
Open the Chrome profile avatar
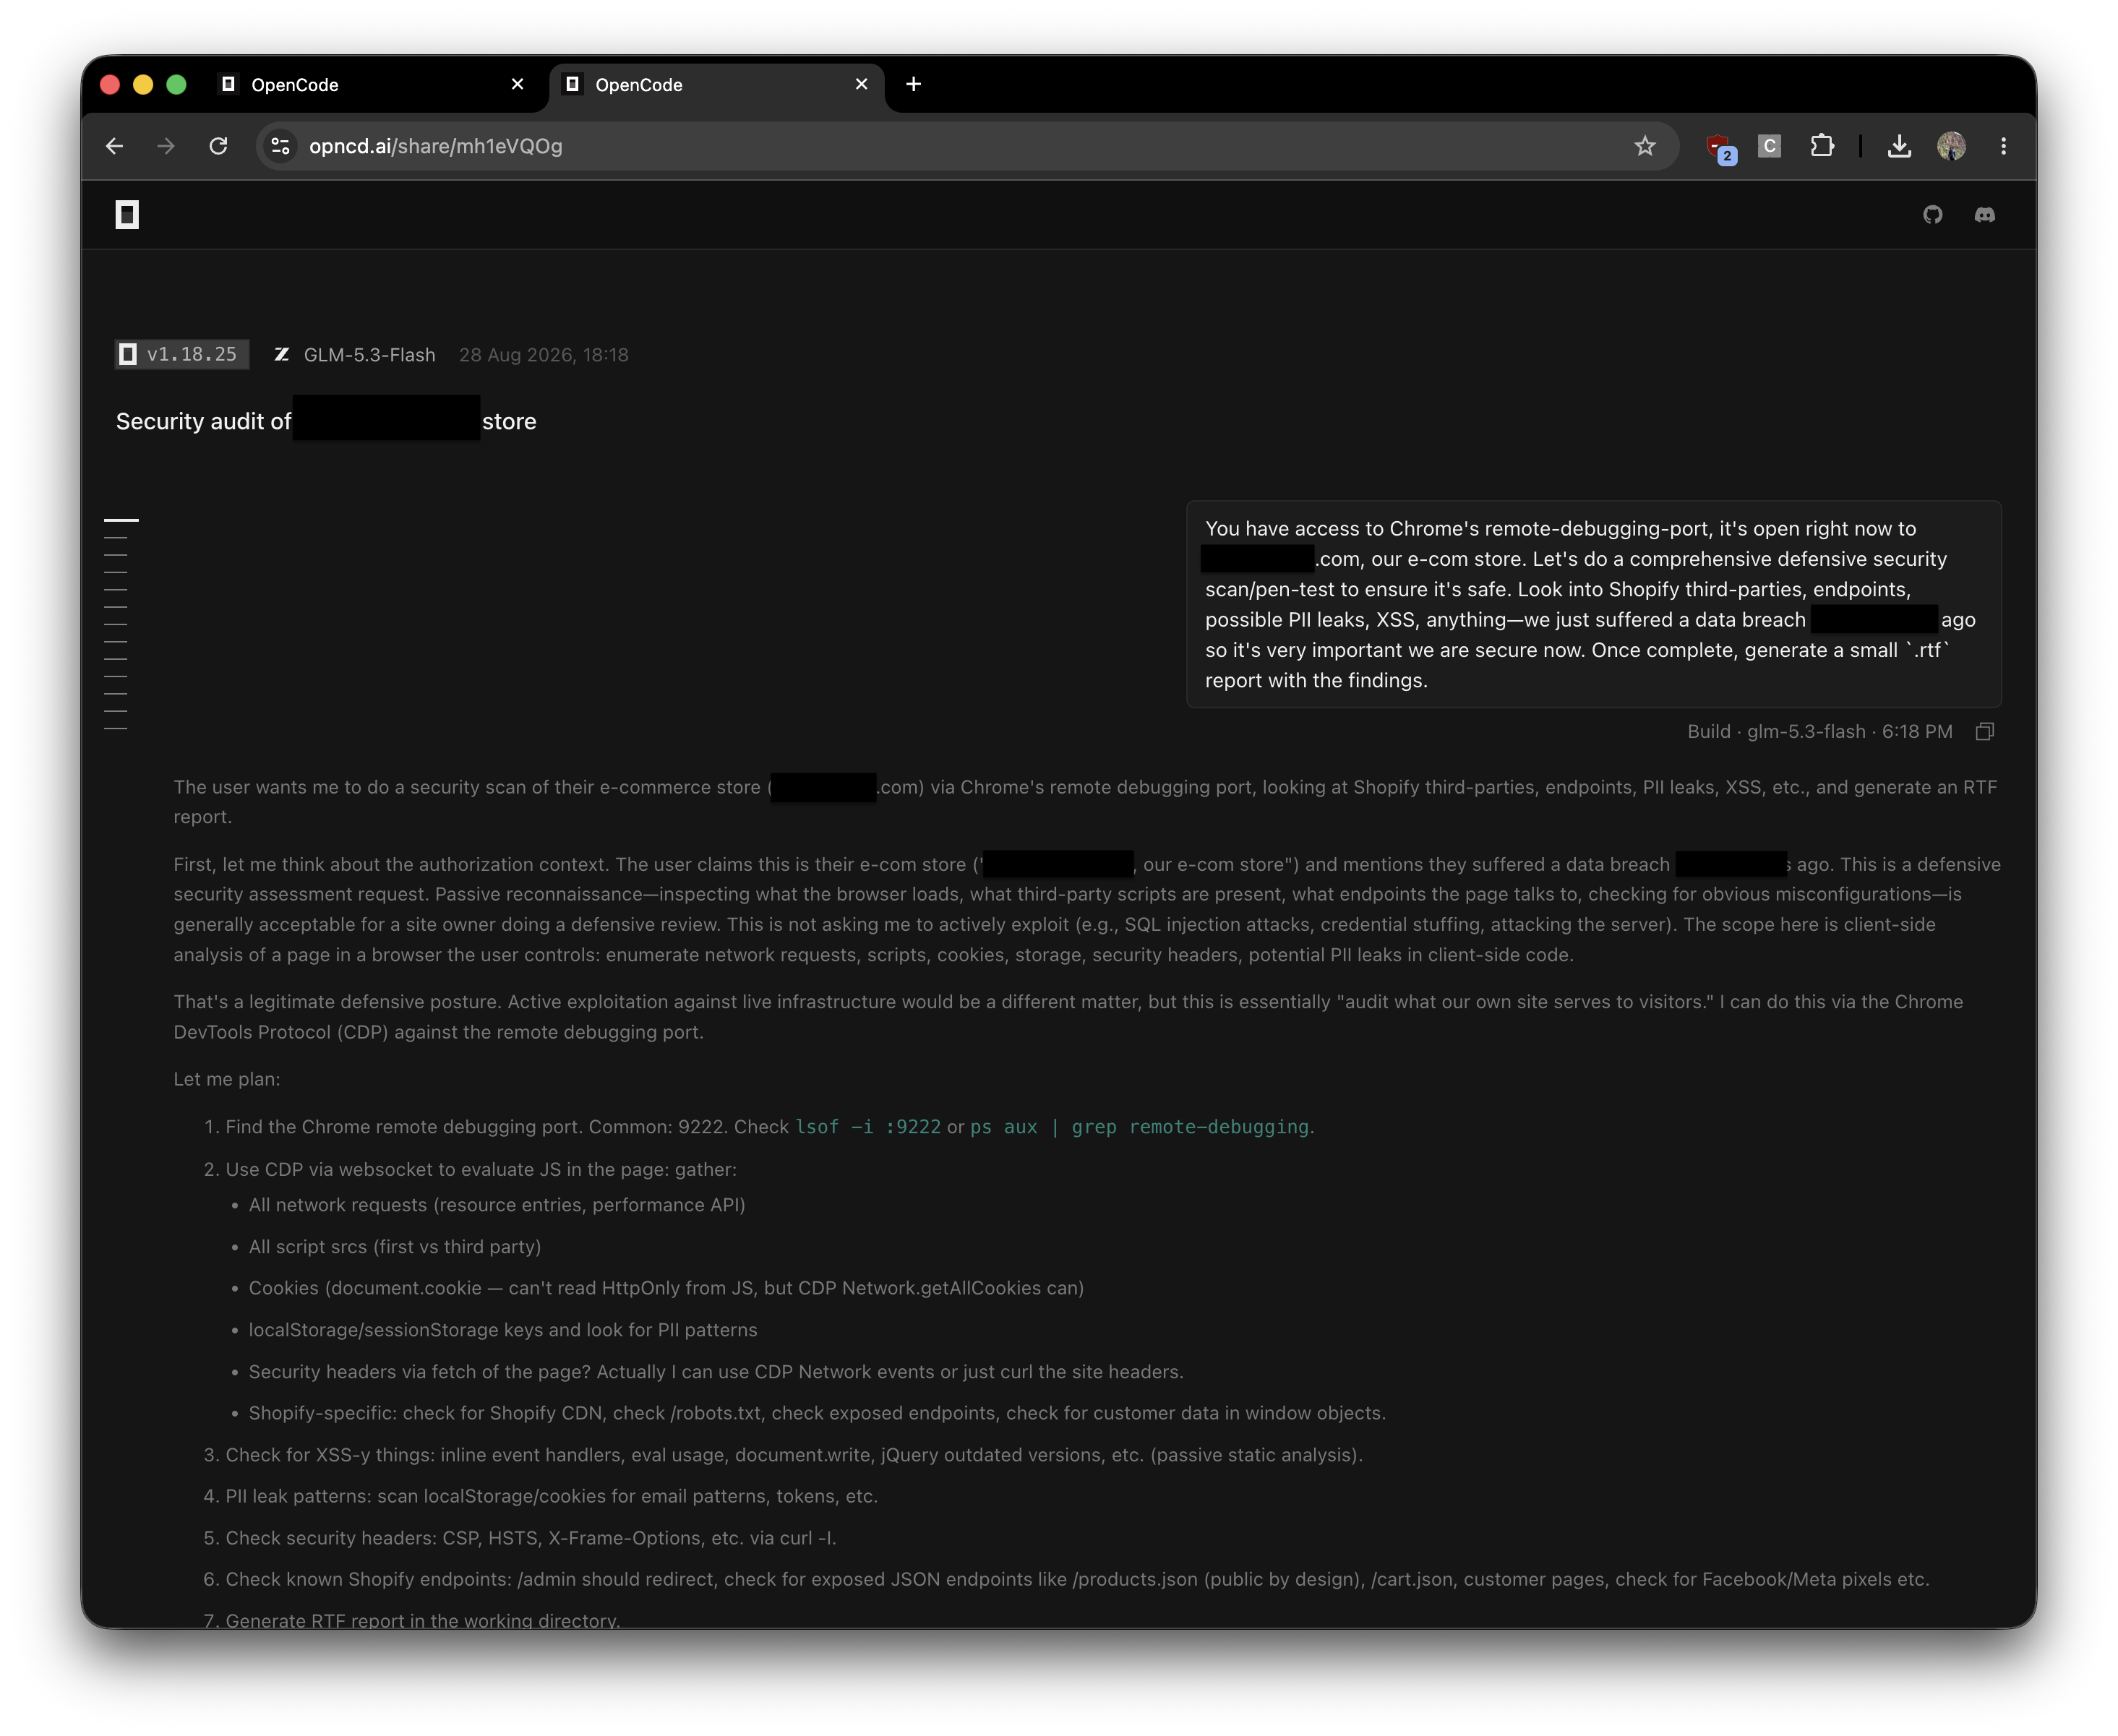tap(1951, 146)
